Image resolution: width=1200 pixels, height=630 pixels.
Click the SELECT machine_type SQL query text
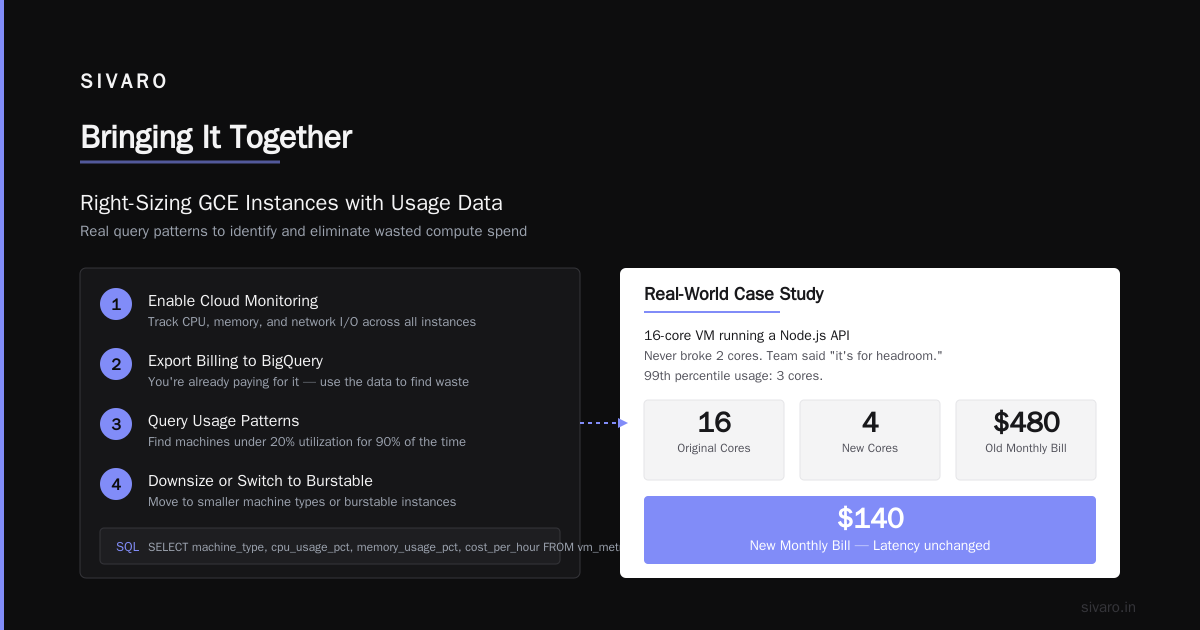pos(384,547)
